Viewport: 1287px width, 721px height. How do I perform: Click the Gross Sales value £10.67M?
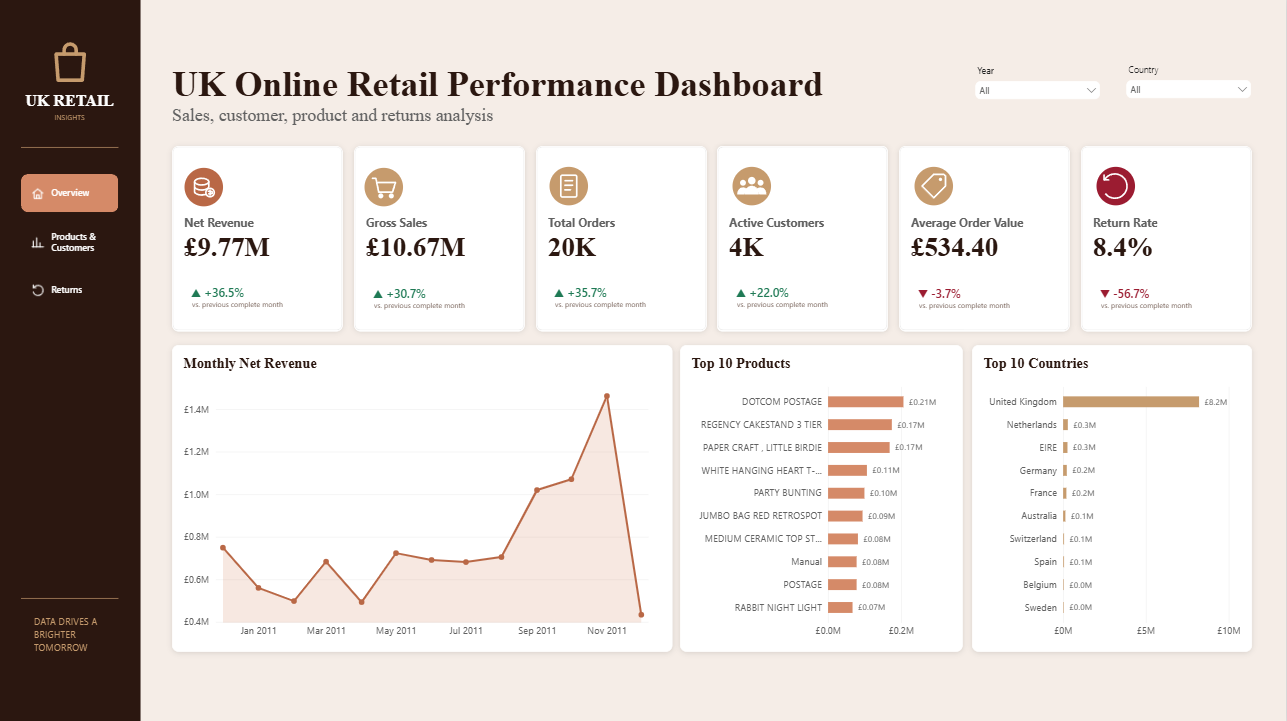click(x=416, y=247)
